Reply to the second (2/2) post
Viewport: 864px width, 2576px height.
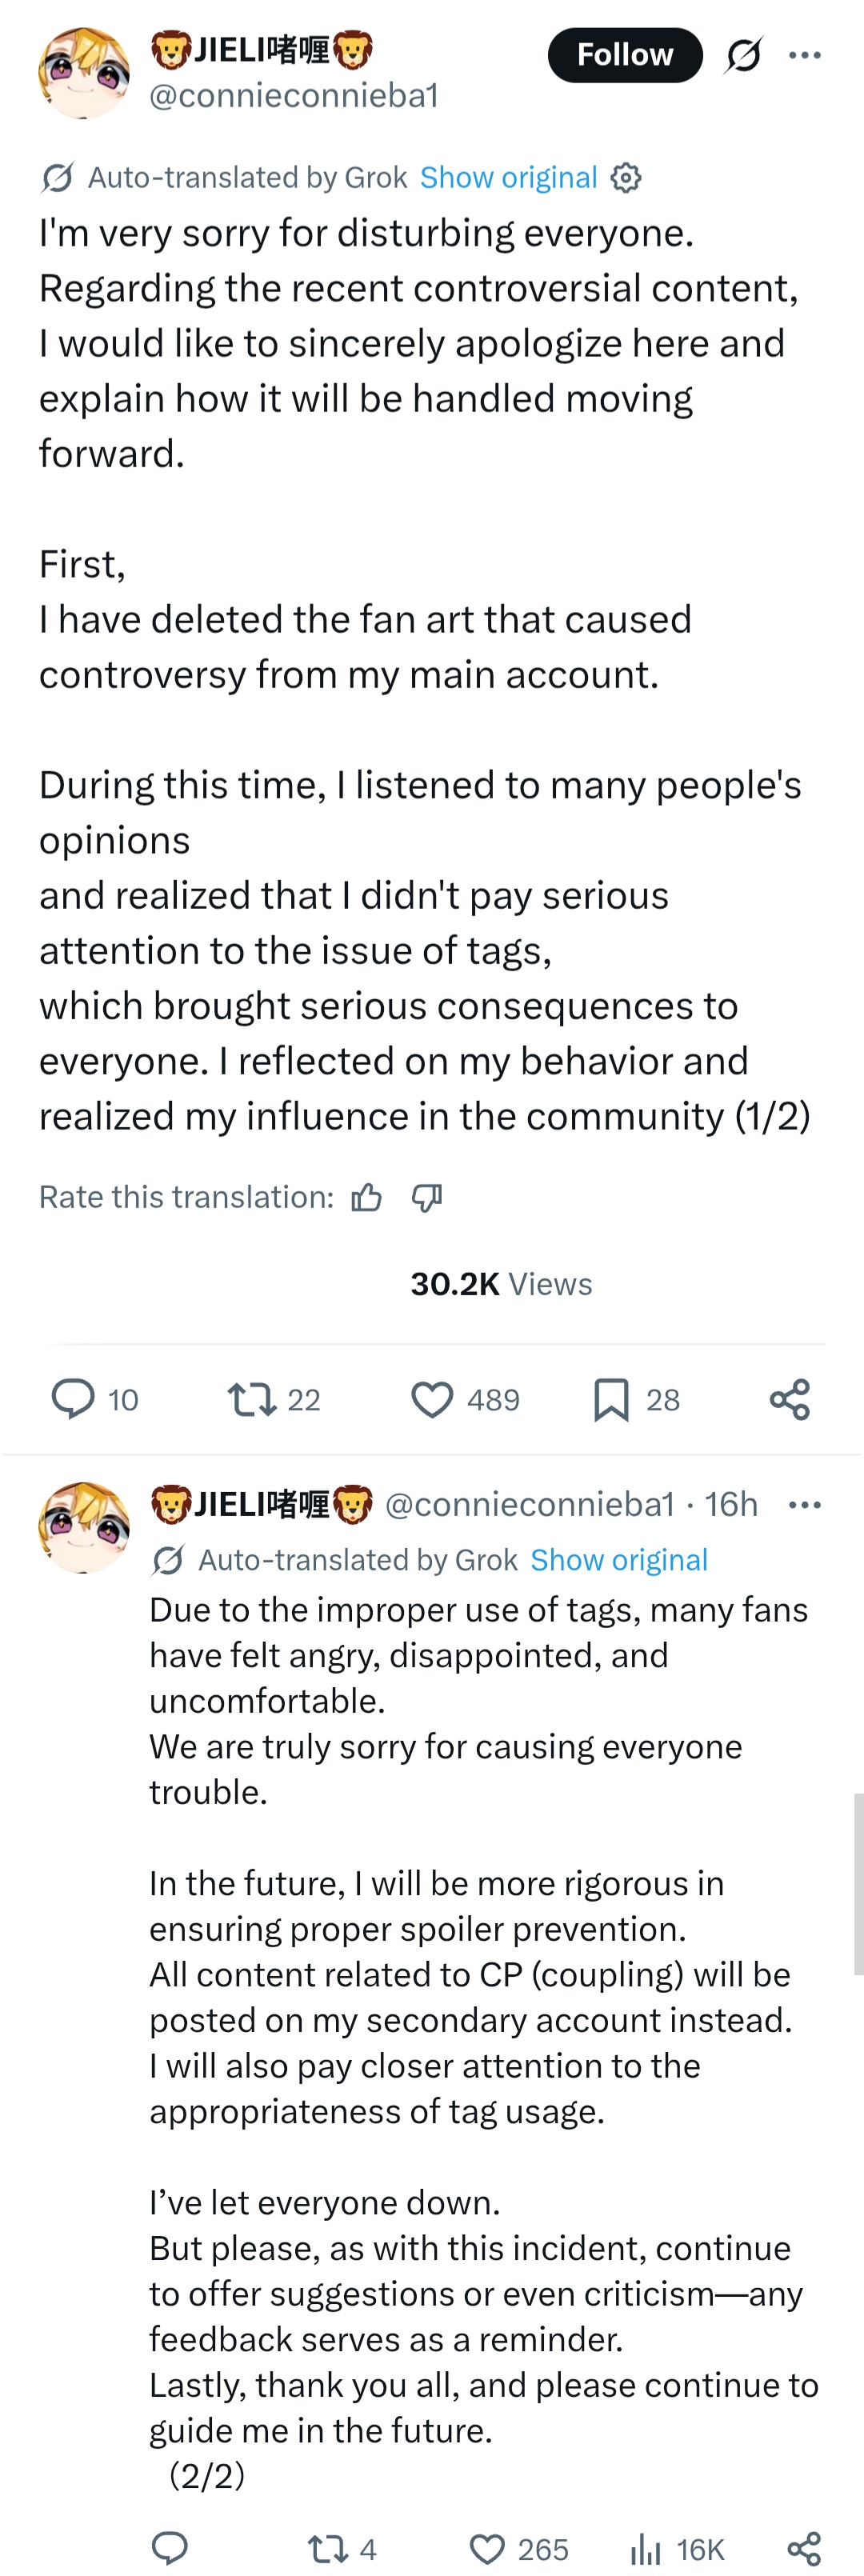(x=170, y=2548)
